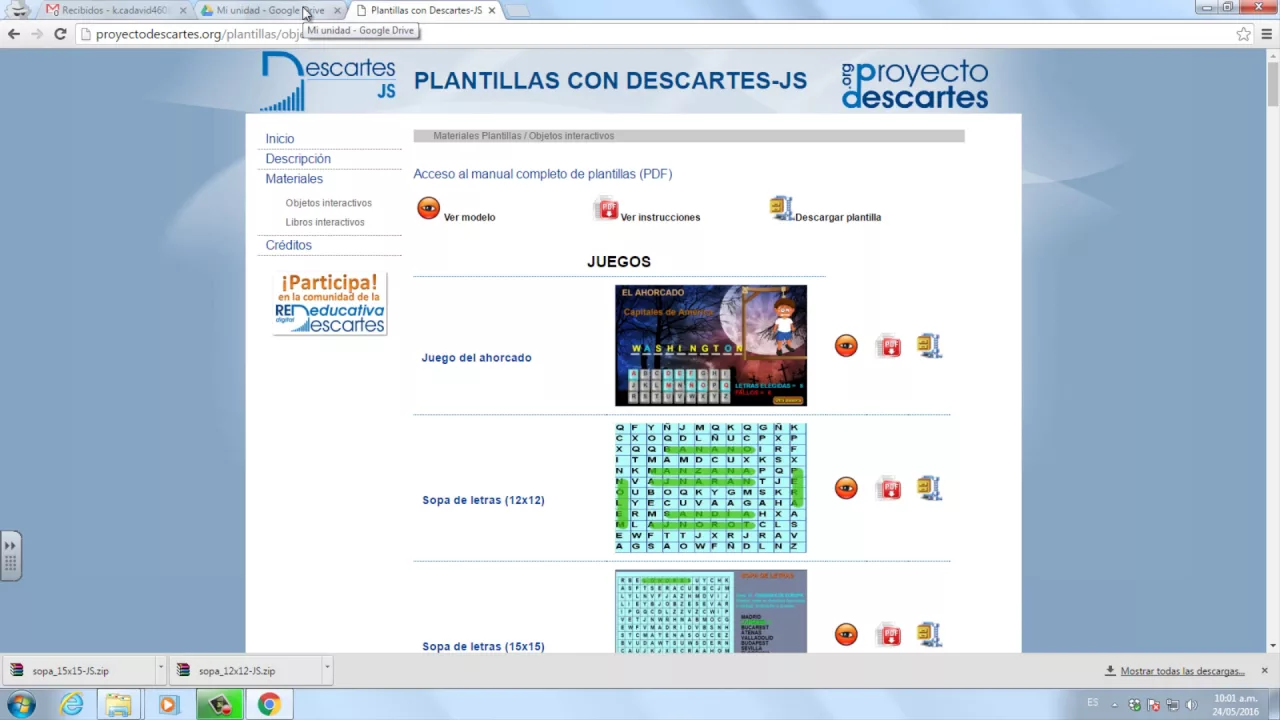View model of Sopa de letras (12x12)
The image size is (1280, 720).
point(846,488)
